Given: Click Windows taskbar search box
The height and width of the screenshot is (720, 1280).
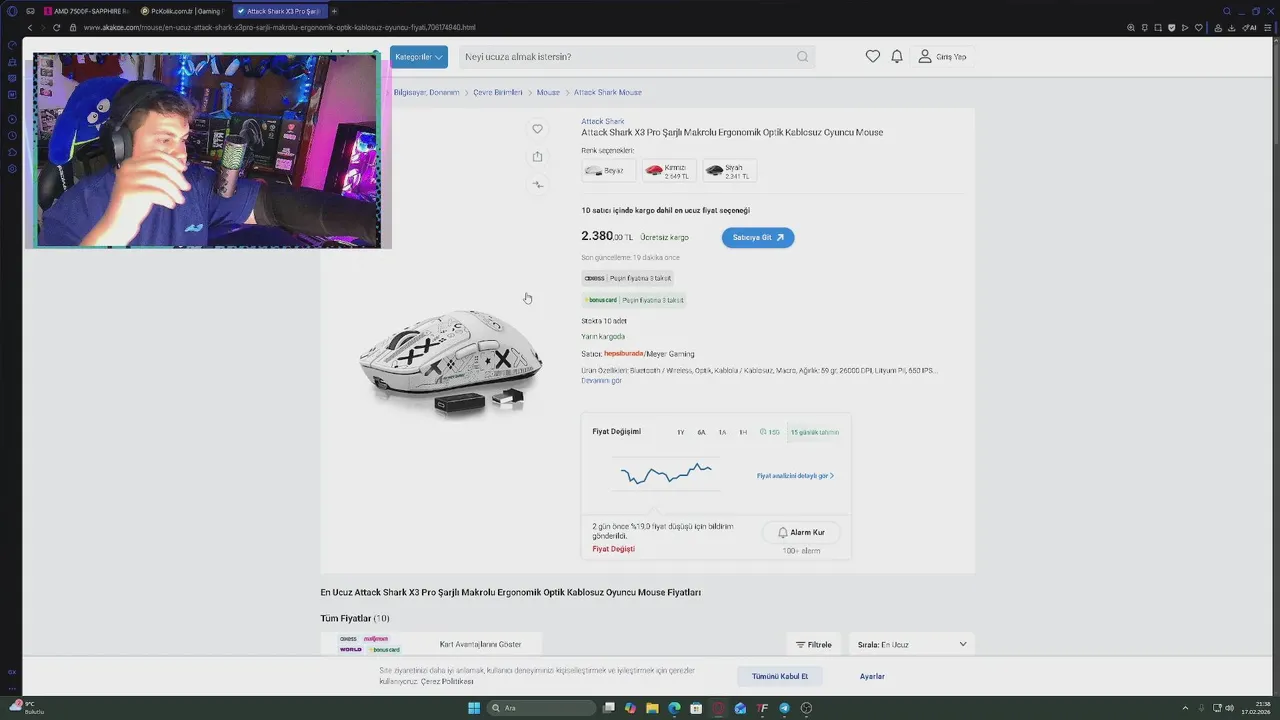Looking at the screenshot, I should (542, 708).
